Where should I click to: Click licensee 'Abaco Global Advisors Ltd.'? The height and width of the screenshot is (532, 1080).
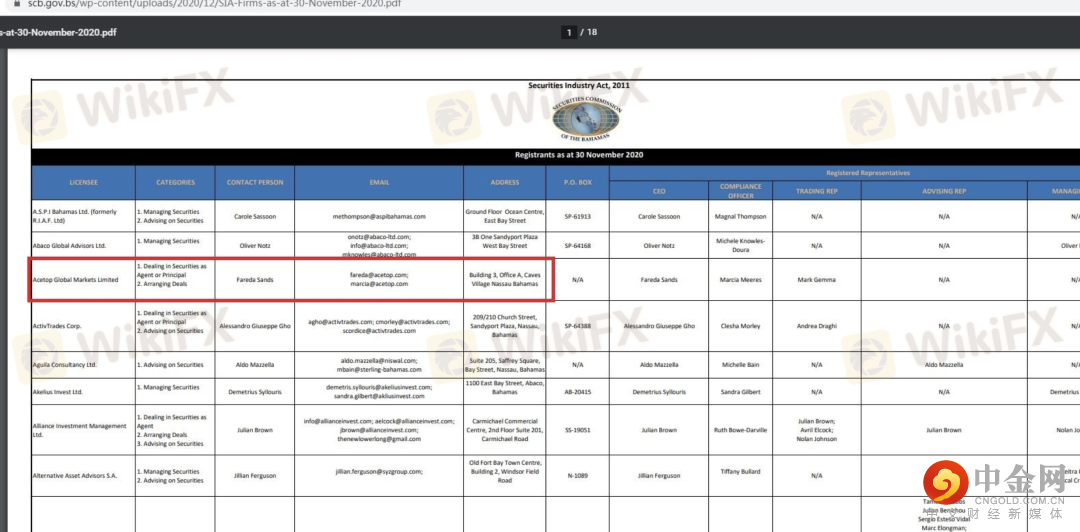[69, 245]
